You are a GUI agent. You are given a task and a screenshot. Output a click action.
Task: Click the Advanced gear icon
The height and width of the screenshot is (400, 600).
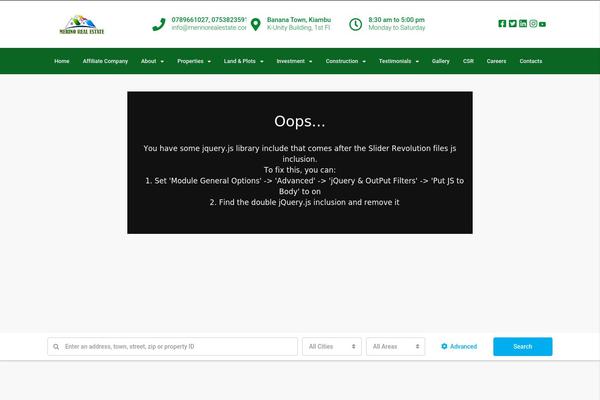pyautogui.click(x=444, y=346)
